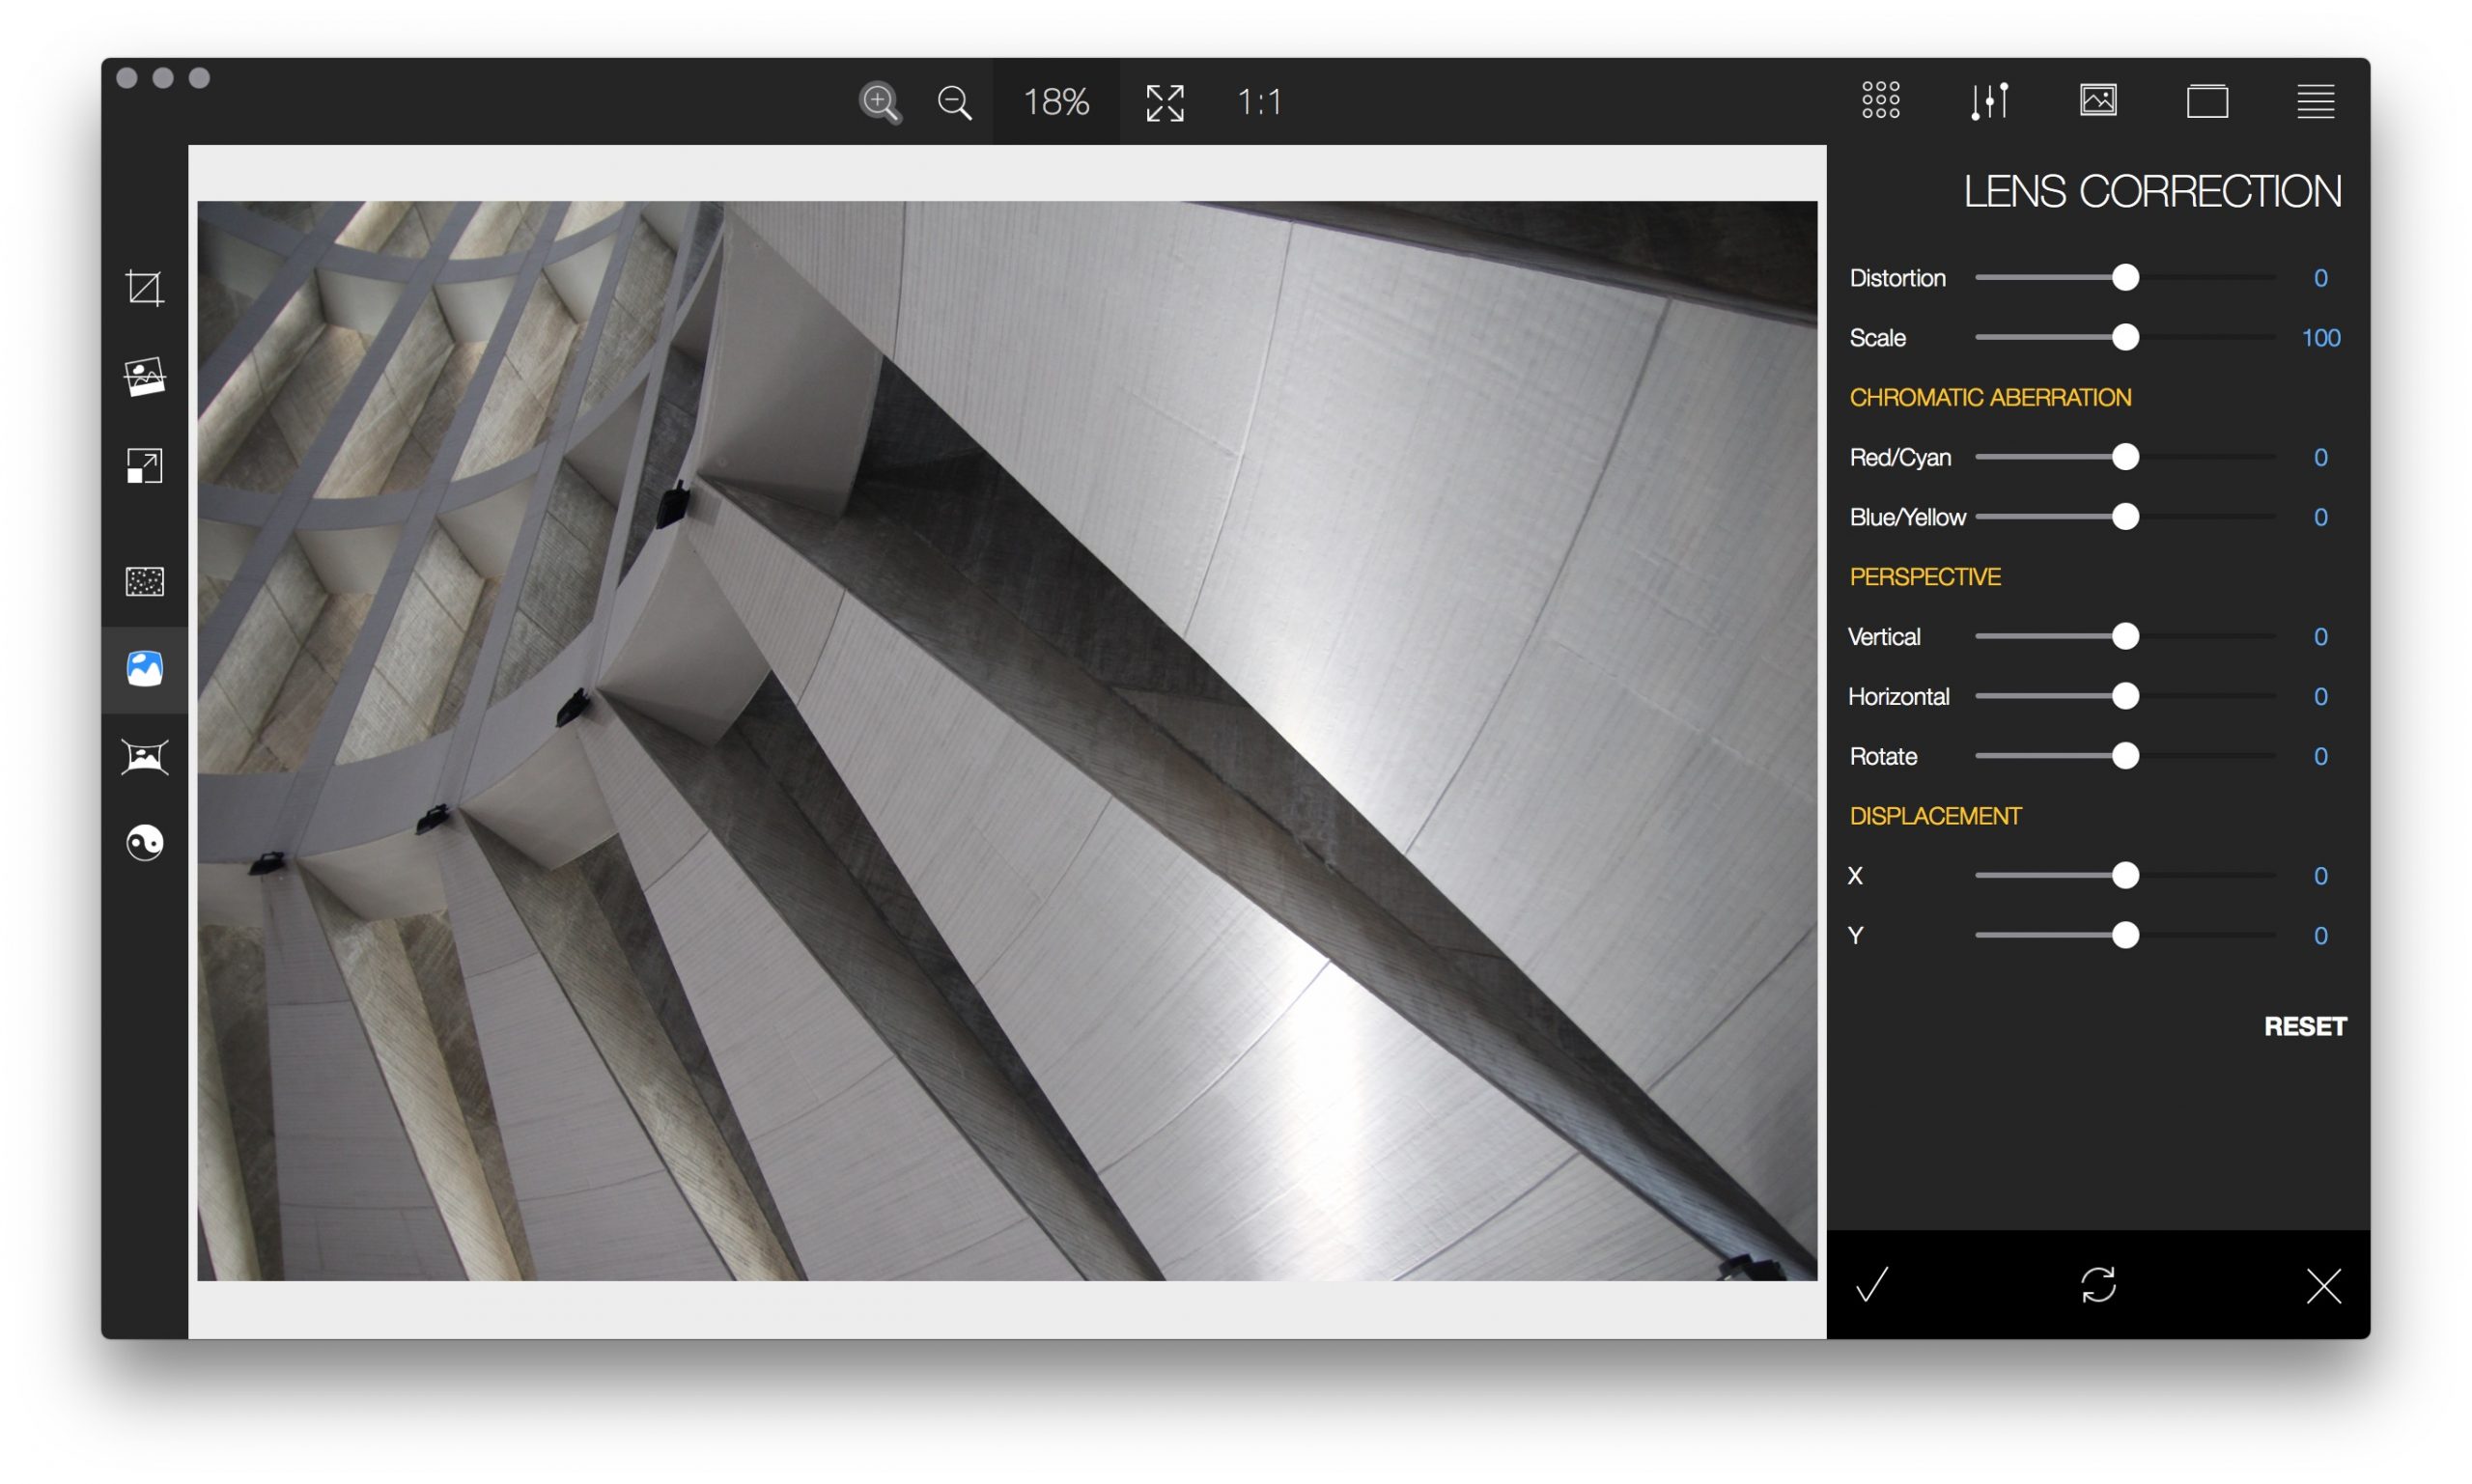Click the Scale value 100
The height and width of the screenshot is (1484, 2472).
(2320, 338)
